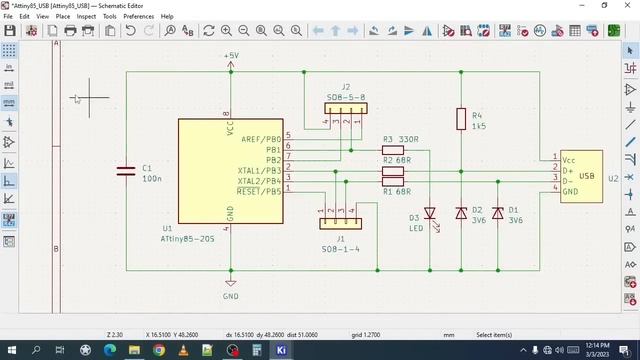Open the Page Settings icon

pos(53,31)
